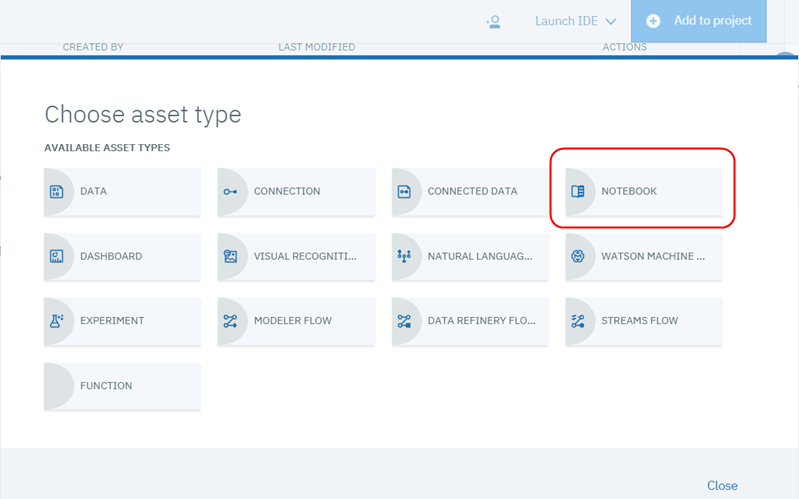Click the Connection asset icon

click(x=230, y=192)
